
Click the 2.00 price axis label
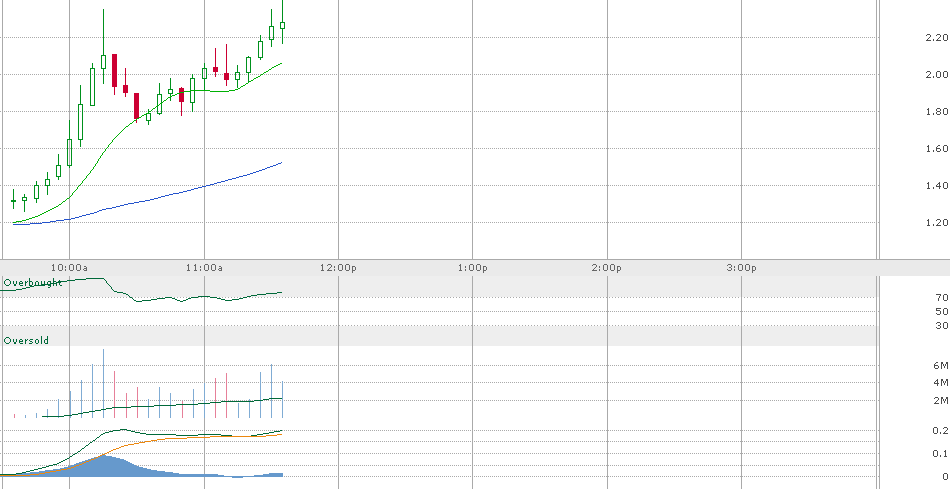click(x=937, y=75)
